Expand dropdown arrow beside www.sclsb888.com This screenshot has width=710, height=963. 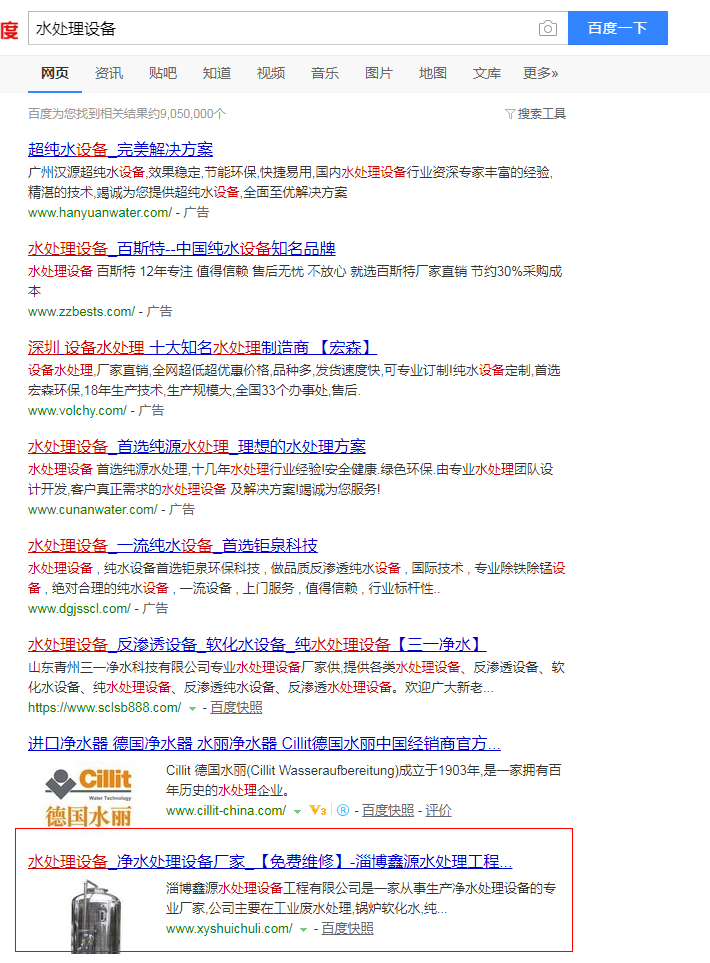[192, 708]
